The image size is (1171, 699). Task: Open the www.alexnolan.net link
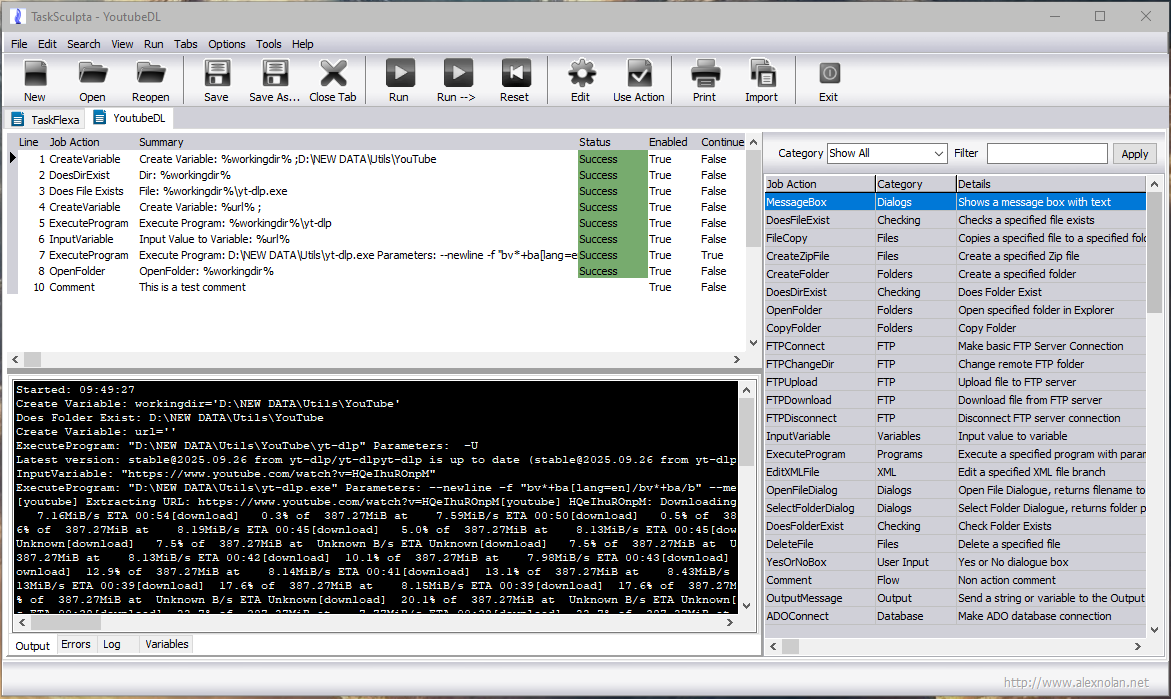click(1076, 683)
